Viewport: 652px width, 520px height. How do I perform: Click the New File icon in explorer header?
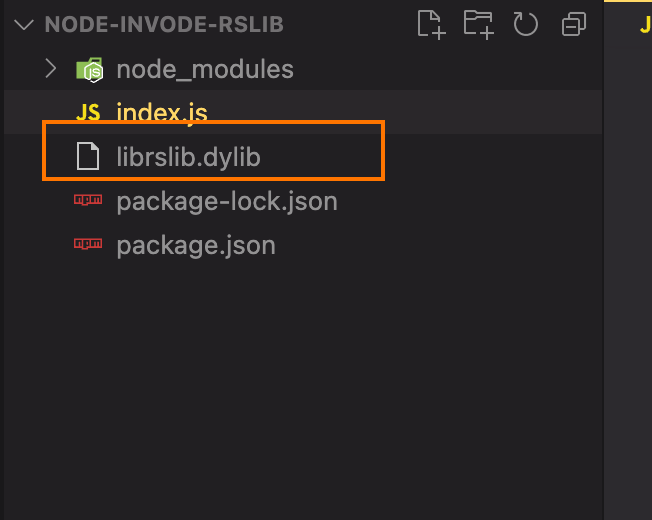(x=431, y=25)
